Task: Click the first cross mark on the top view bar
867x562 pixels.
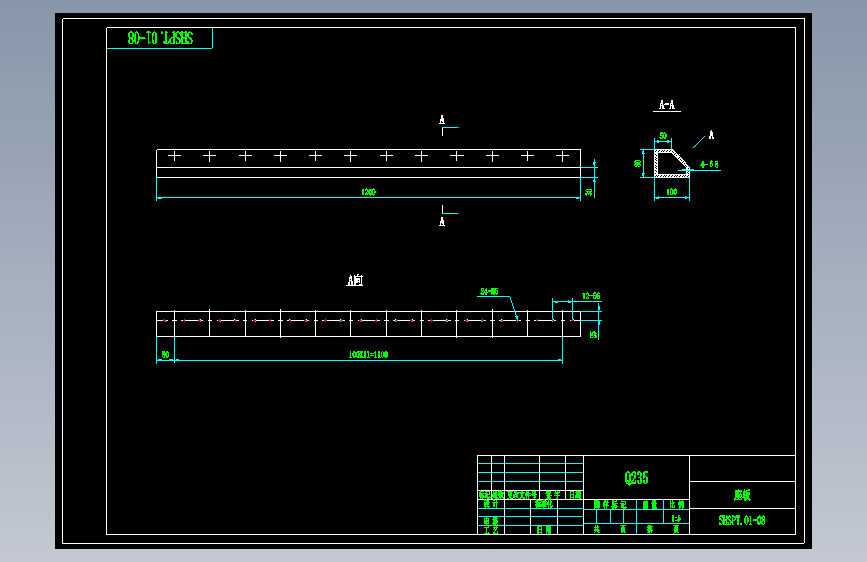Action: click(174, 157)
